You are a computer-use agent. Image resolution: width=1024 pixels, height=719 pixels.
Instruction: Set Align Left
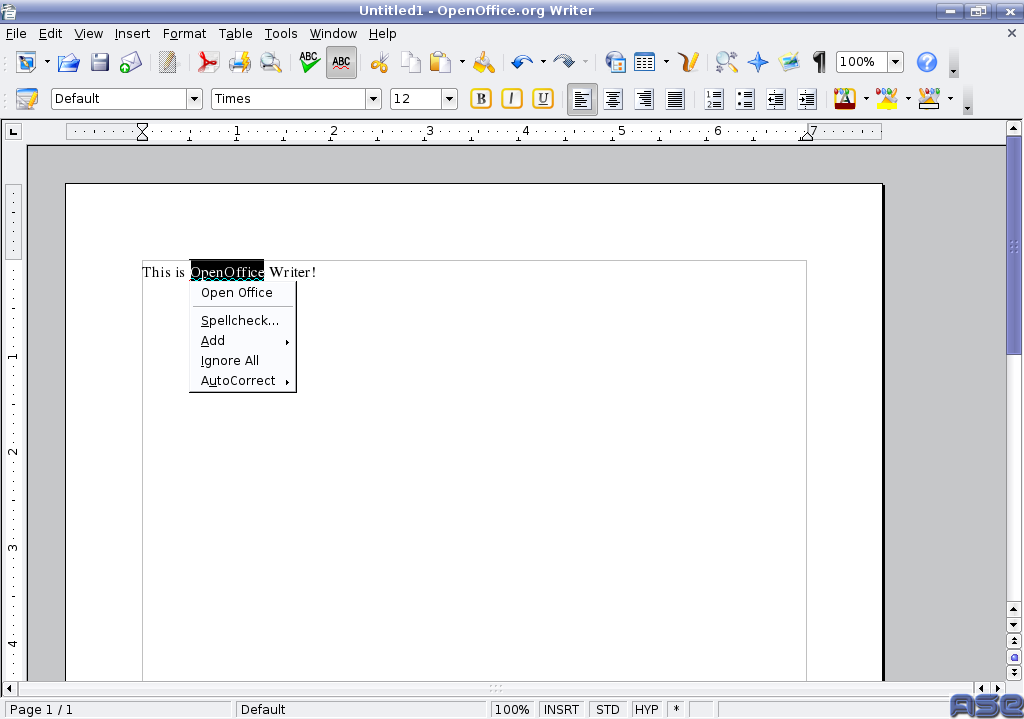[x=582, y=99]
